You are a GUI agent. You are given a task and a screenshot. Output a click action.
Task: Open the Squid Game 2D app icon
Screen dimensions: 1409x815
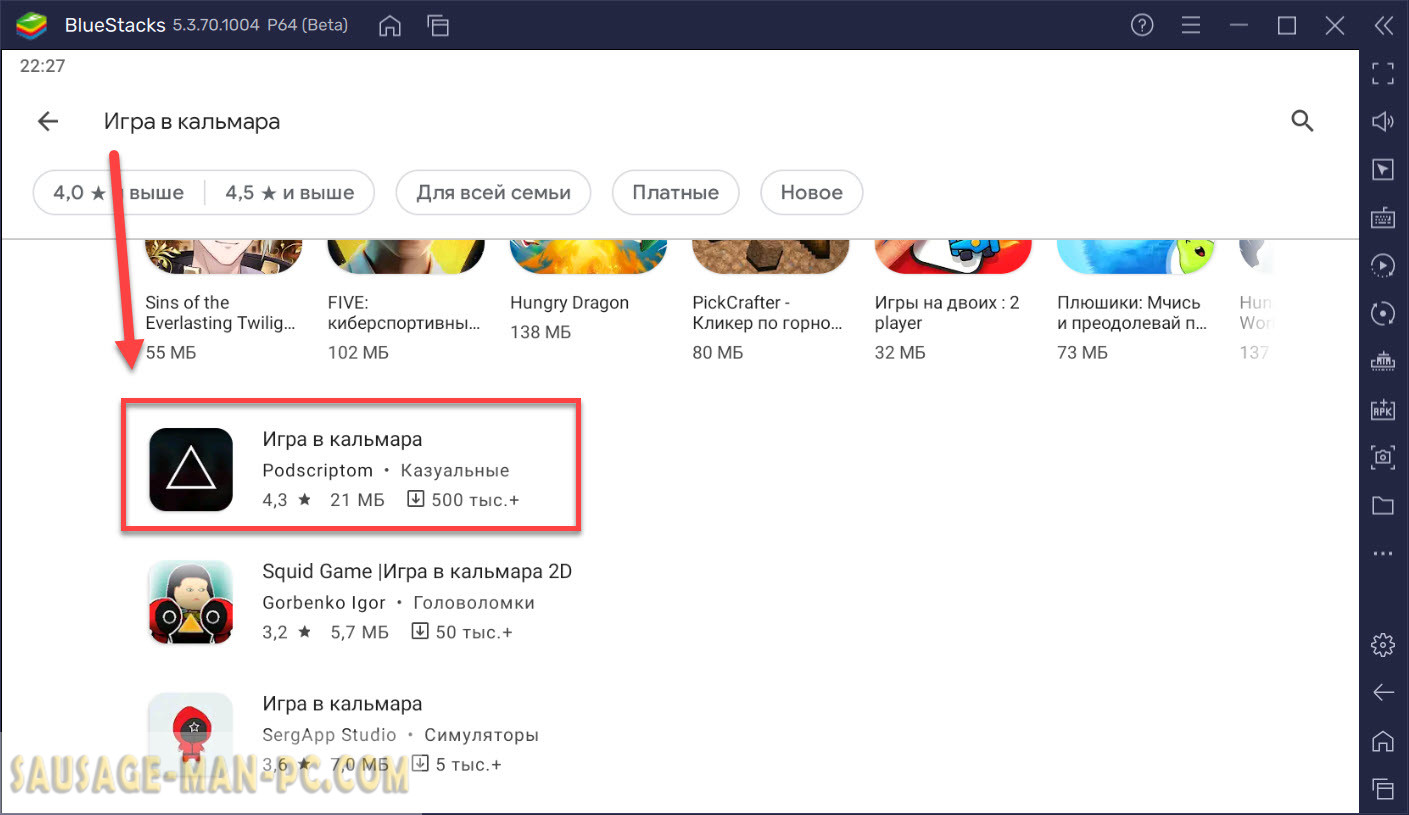pos(191,601)
